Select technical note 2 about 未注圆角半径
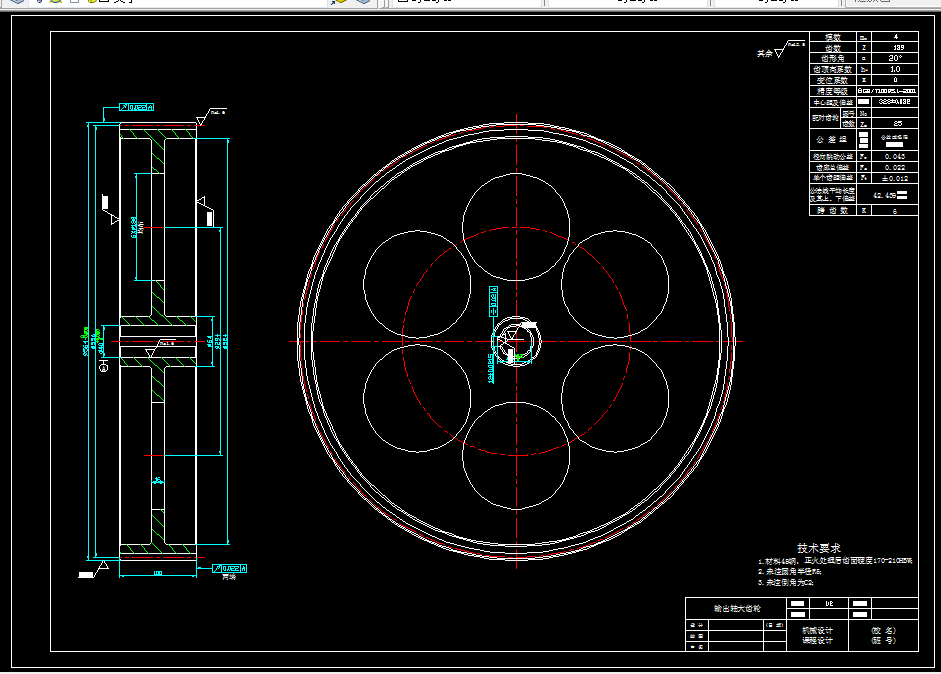Image resolution: width=941 pixels, height=674 pixels. coord(789,571)
